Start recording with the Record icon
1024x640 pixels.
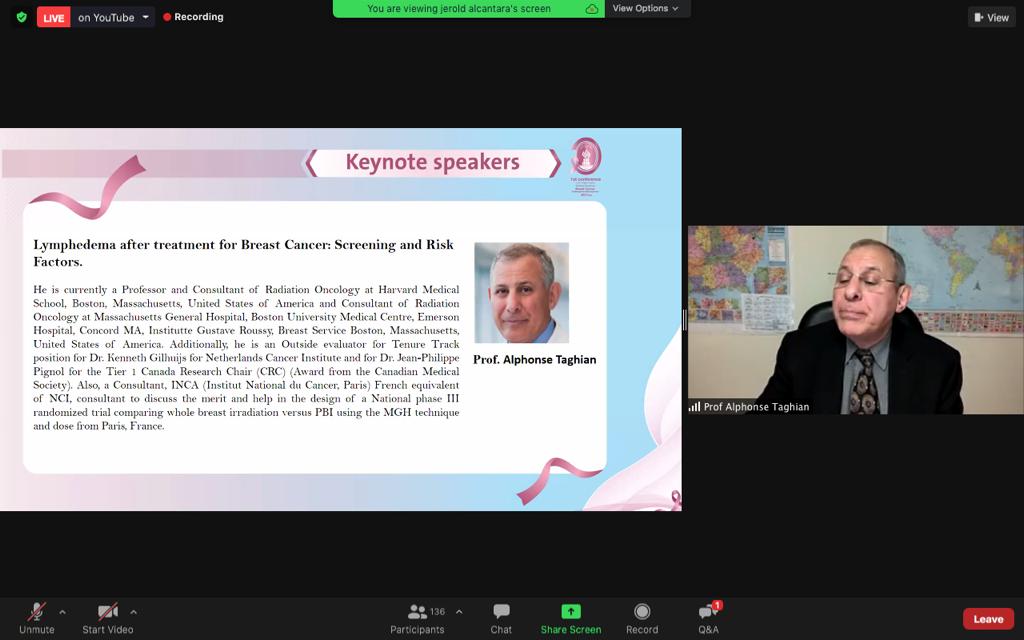642,612
